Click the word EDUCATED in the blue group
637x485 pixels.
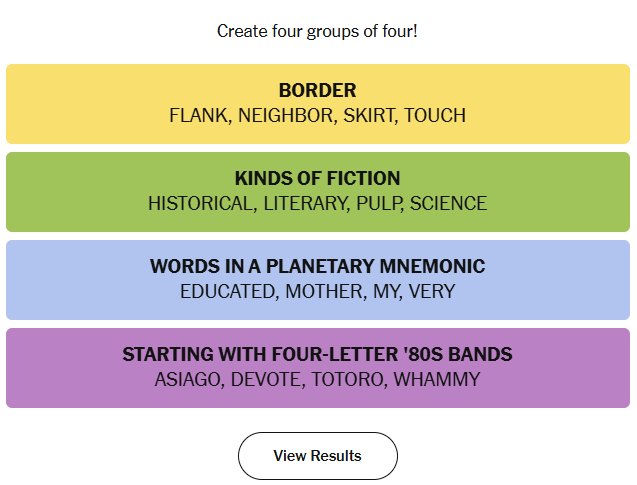pyautogui.click(x=228, y=292)
